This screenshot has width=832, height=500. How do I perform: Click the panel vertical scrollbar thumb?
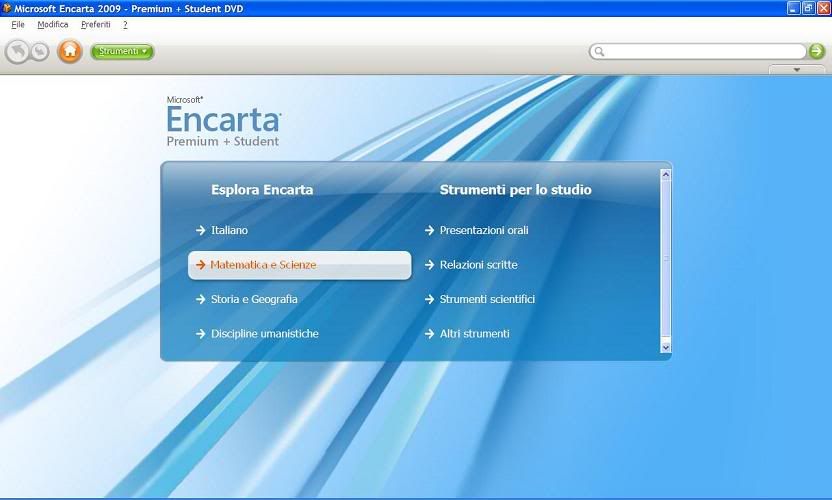point(665,258)
